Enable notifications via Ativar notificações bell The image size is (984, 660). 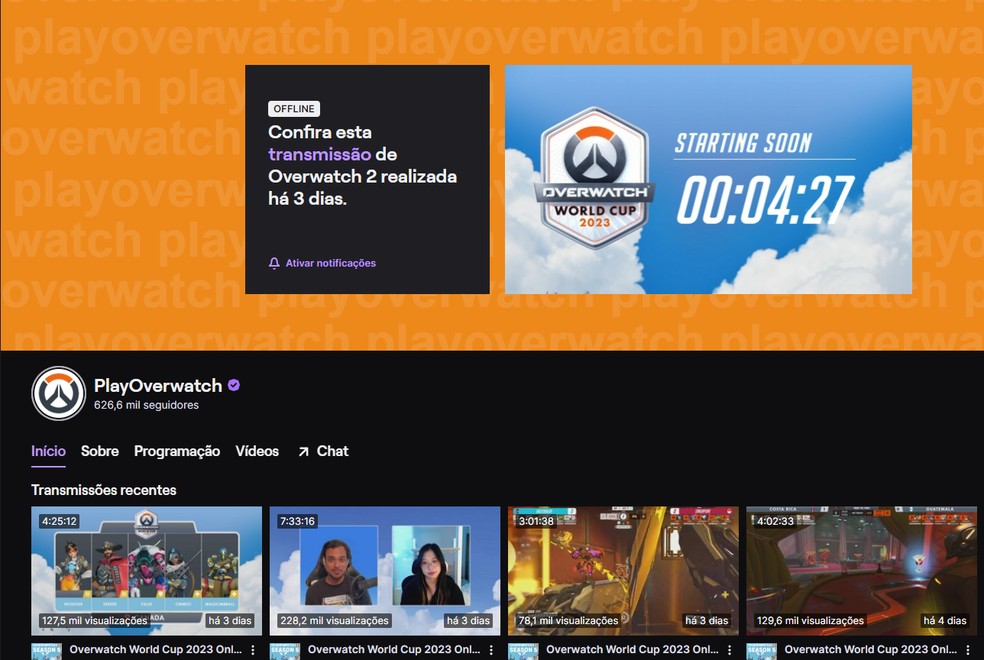pyautogui.click(x=320, y=263)
